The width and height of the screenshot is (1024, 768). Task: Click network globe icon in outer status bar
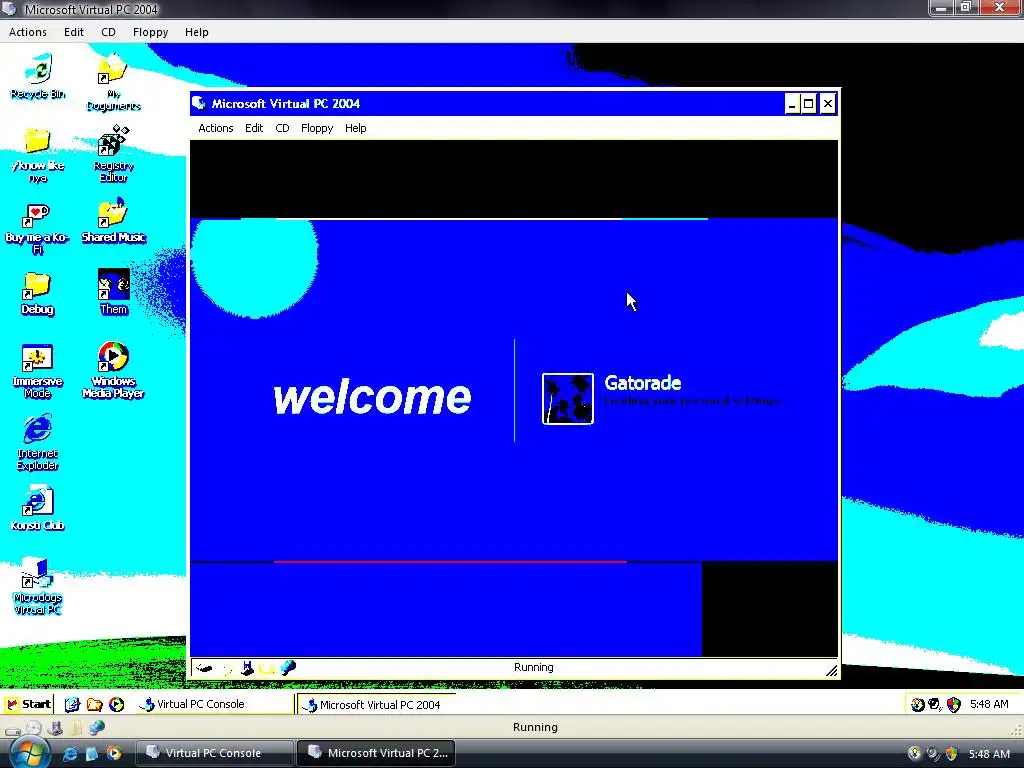[97, 727]
